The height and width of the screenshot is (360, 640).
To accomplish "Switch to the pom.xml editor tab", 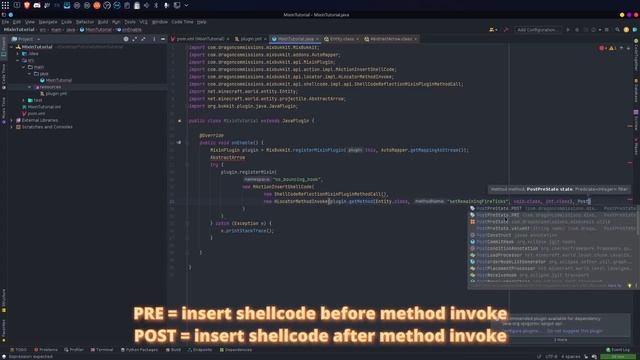I will point(200,39).
